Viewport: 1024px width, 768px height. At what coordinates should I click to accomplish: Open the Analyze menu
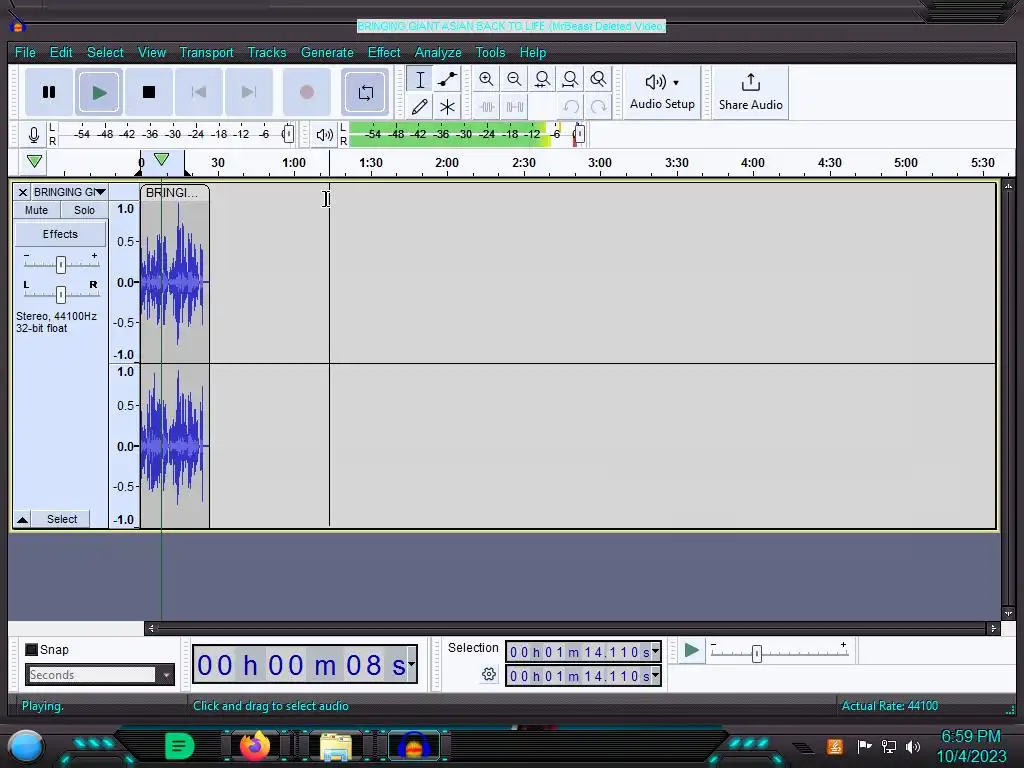pyautogui.click(x=438, y=52)
